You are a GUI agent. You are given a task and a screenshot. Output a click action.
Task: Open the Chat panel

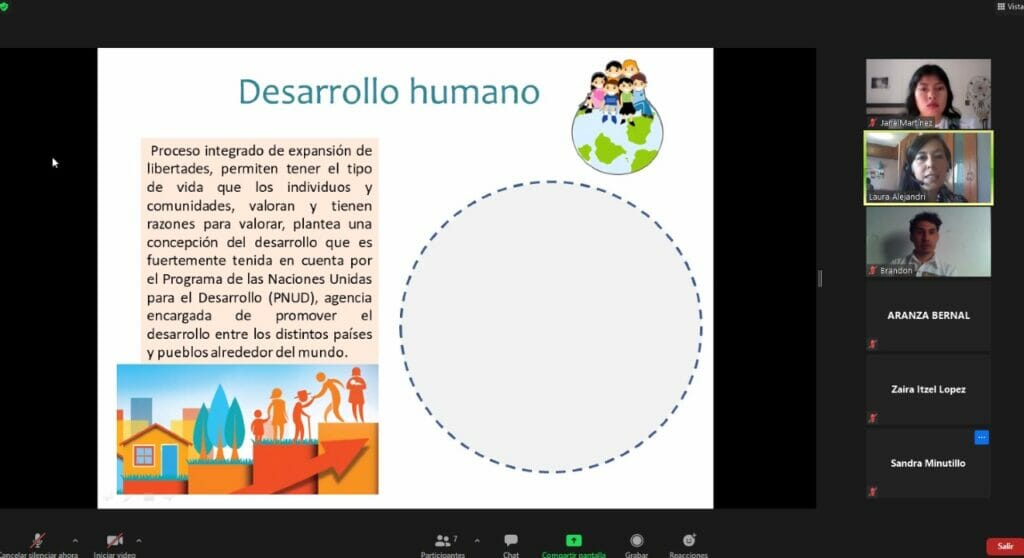(x=511, y=541)
